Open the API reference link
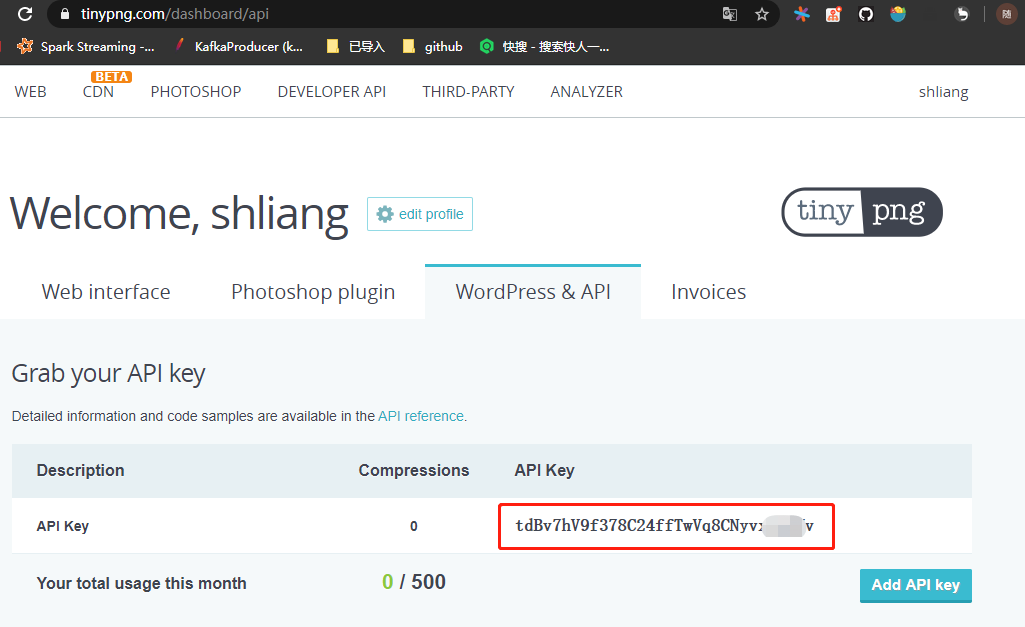 [x=420, y=416]
